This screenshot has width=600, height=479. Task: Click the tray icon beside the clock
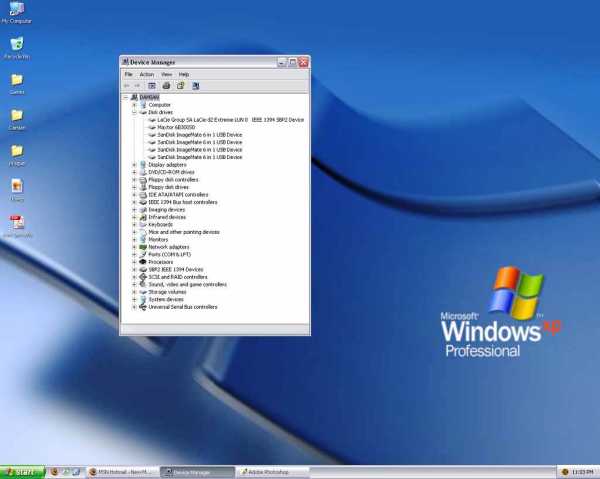[x=565, y=472]
